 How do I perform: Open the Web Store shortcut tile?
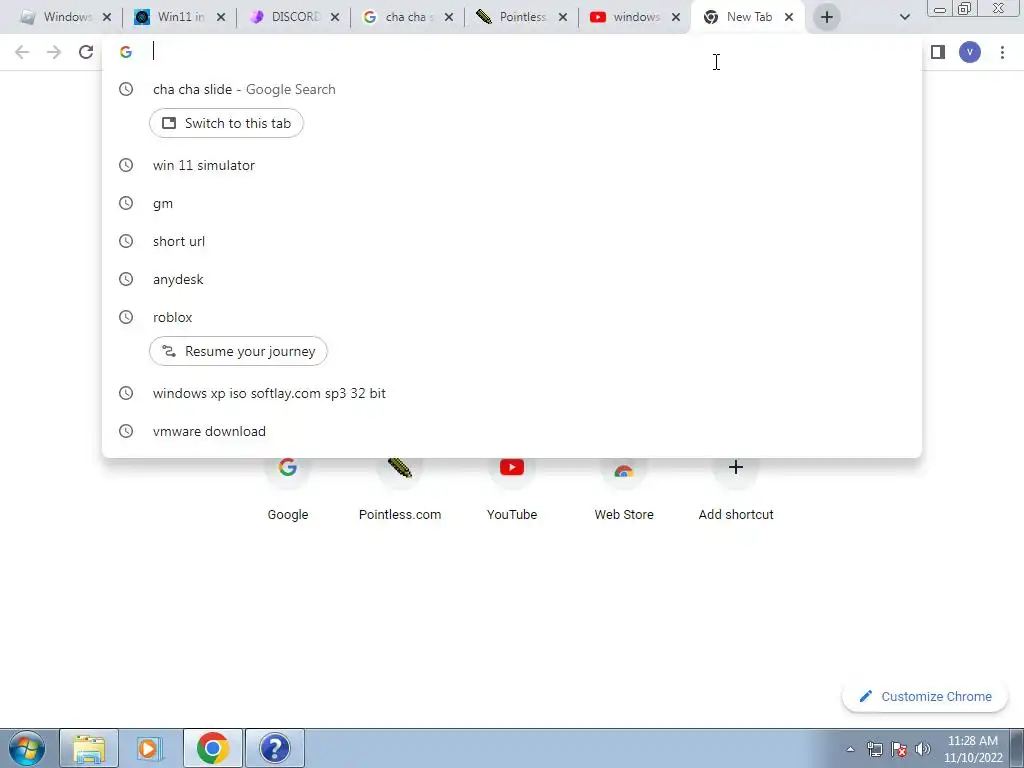coord(624,488)
